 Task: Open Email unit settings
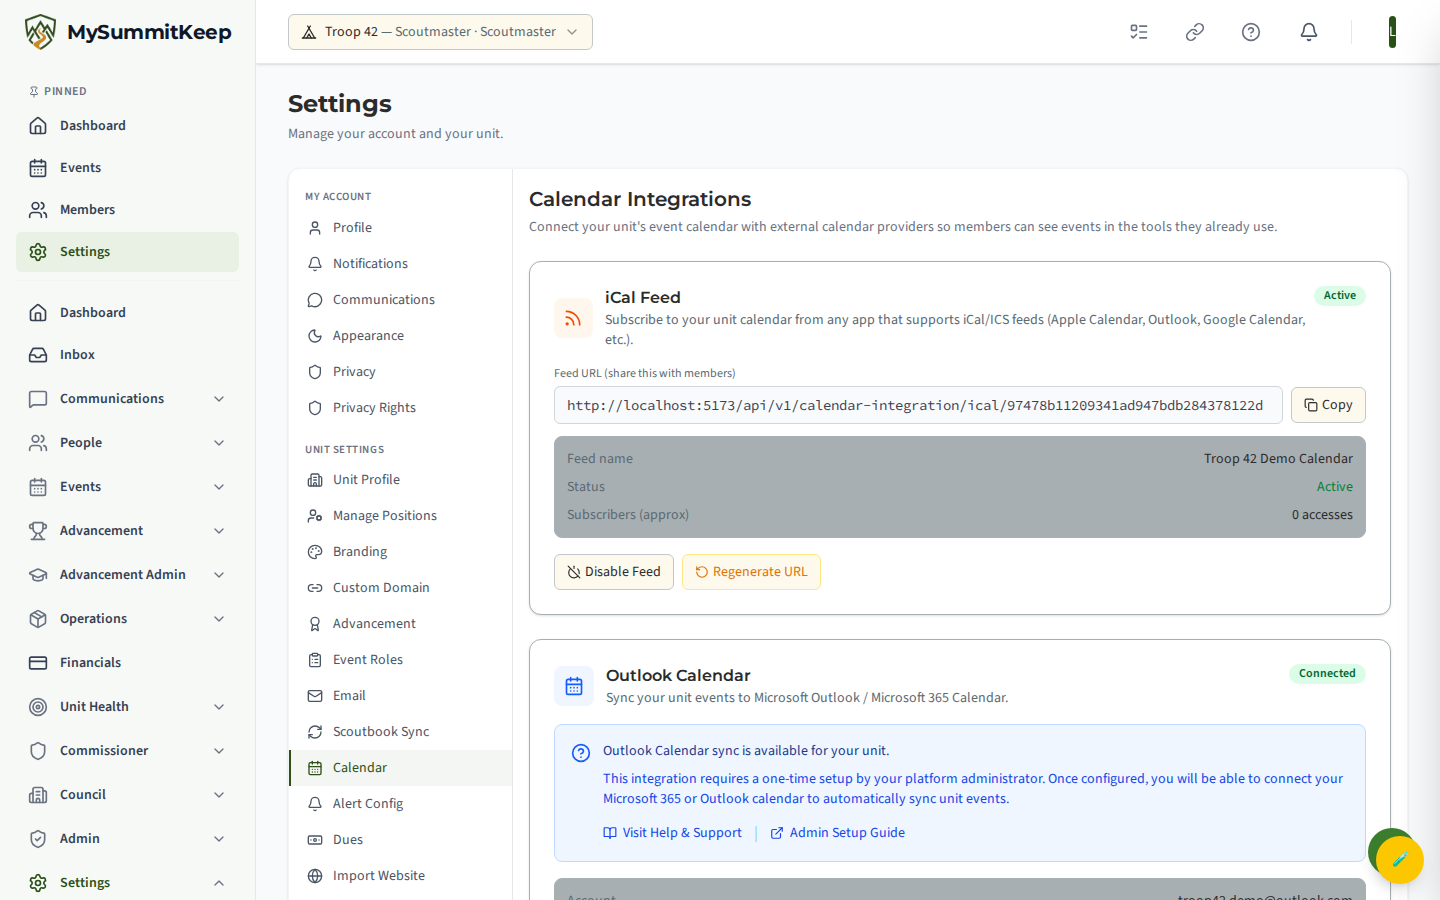(x=400, y=696)
